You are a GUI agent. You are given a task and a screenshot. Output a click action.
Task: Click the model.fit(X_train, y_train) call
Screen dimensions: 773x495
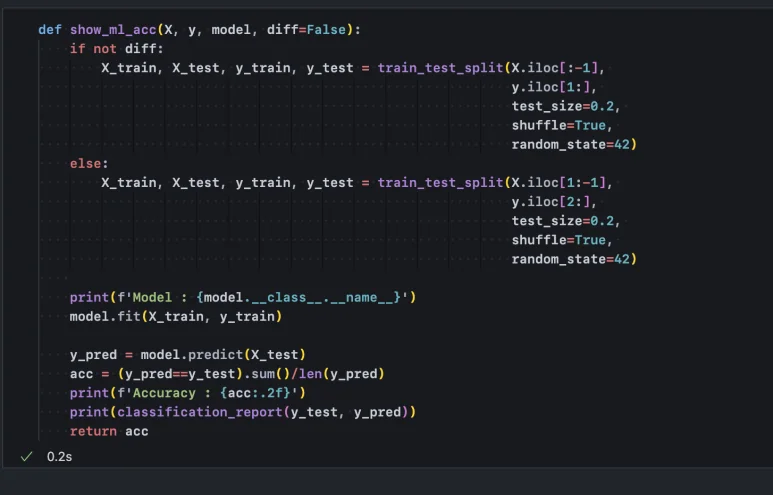(x=176, y=316)
